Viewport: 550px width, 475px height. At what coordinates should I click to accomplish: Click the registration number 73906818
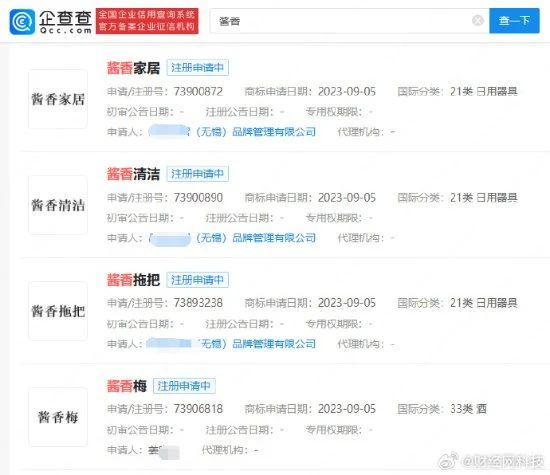(198, 409)
